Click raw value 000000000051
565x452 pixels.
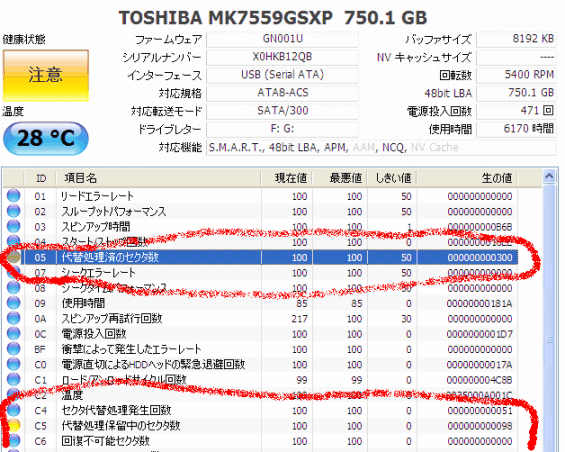[480, 411]
